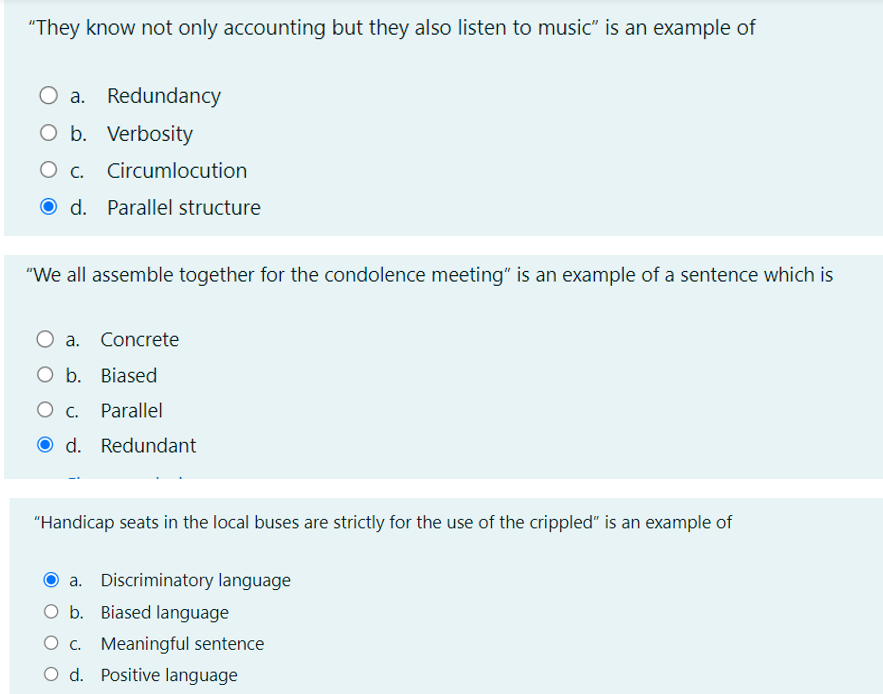The width and height of the screenshot is (883, 694).
Task: Click the Discriminatory language answer label text
Action: (195, 580)
